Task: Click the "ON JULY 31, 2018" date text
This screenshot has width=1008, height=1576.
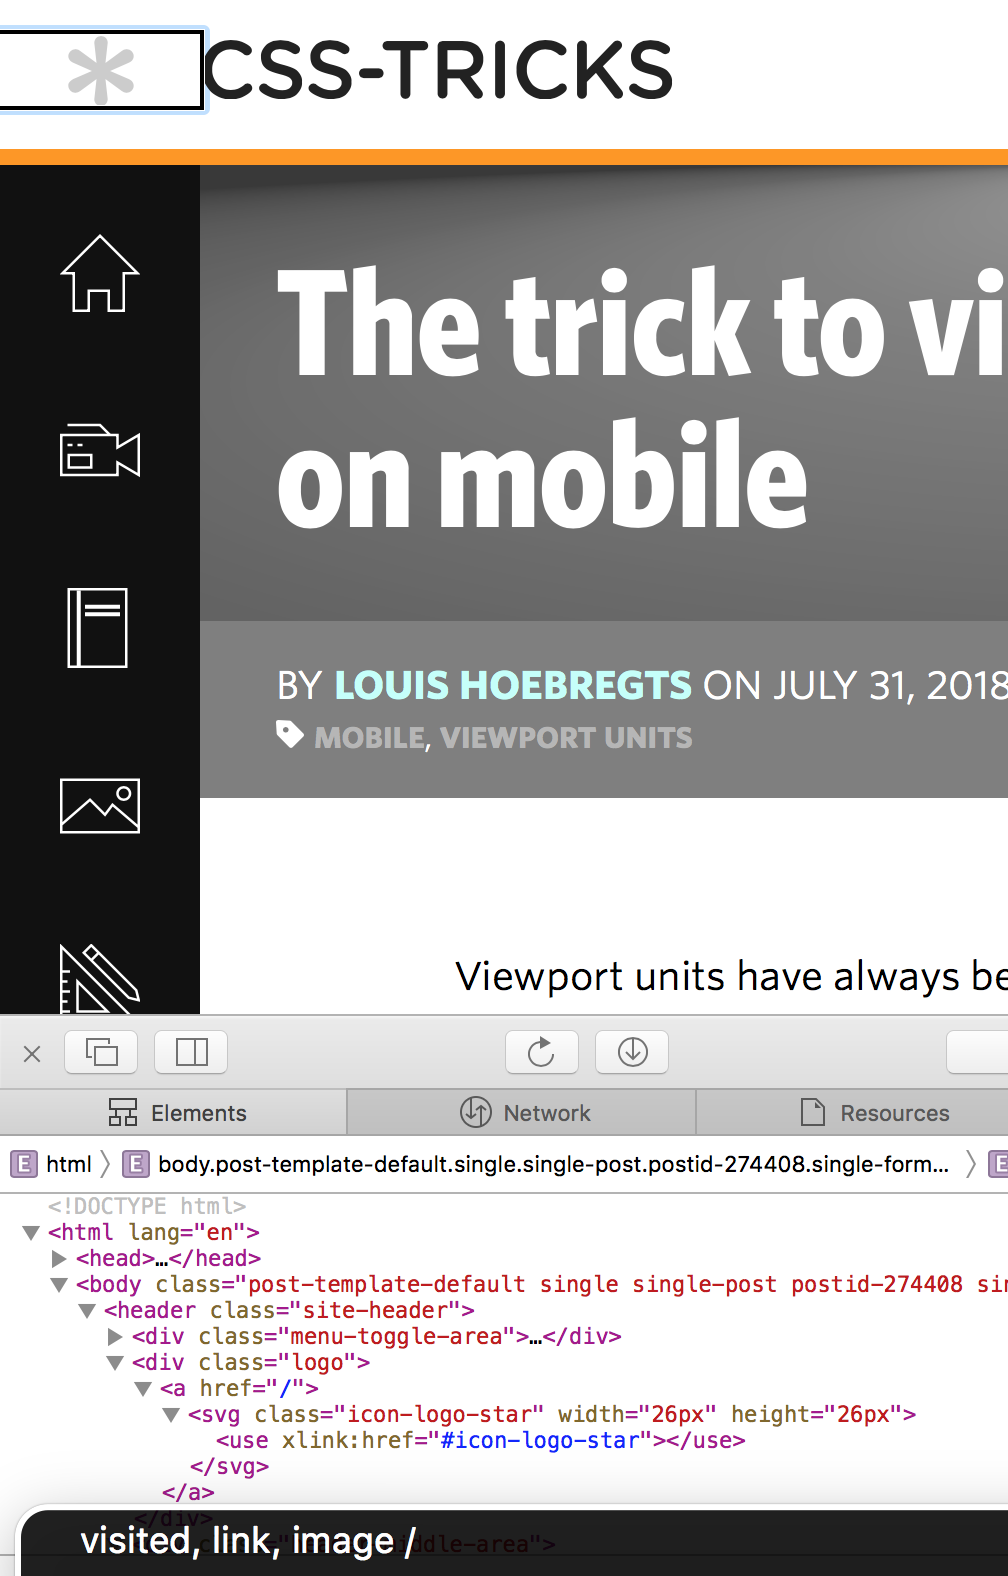Action: 855,685
